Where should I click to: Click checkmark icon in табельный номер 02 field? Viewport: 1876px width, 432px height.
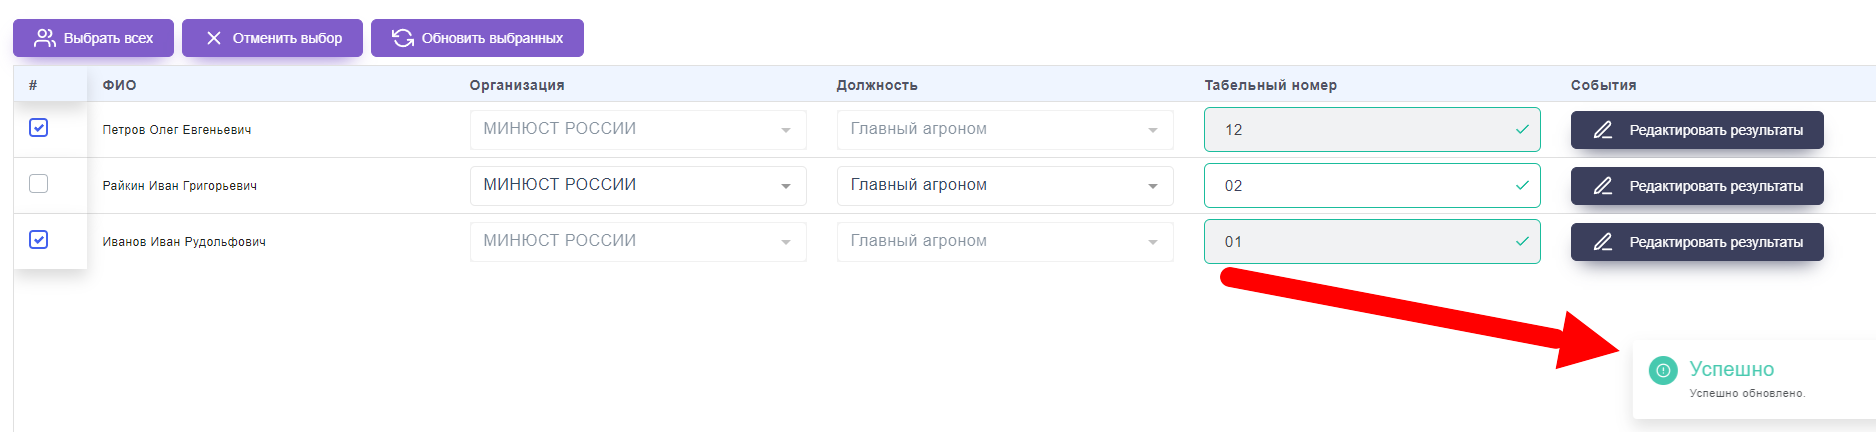pos(1522,185)
